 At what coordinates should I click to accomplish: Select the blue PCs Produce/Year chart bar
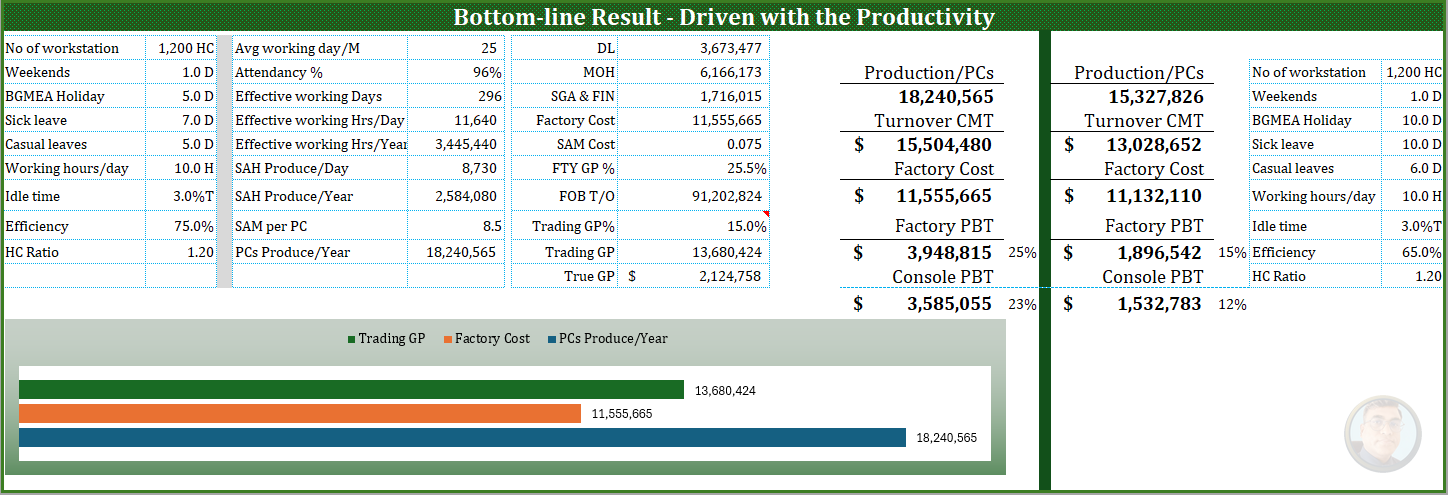(x=462, y=437)
